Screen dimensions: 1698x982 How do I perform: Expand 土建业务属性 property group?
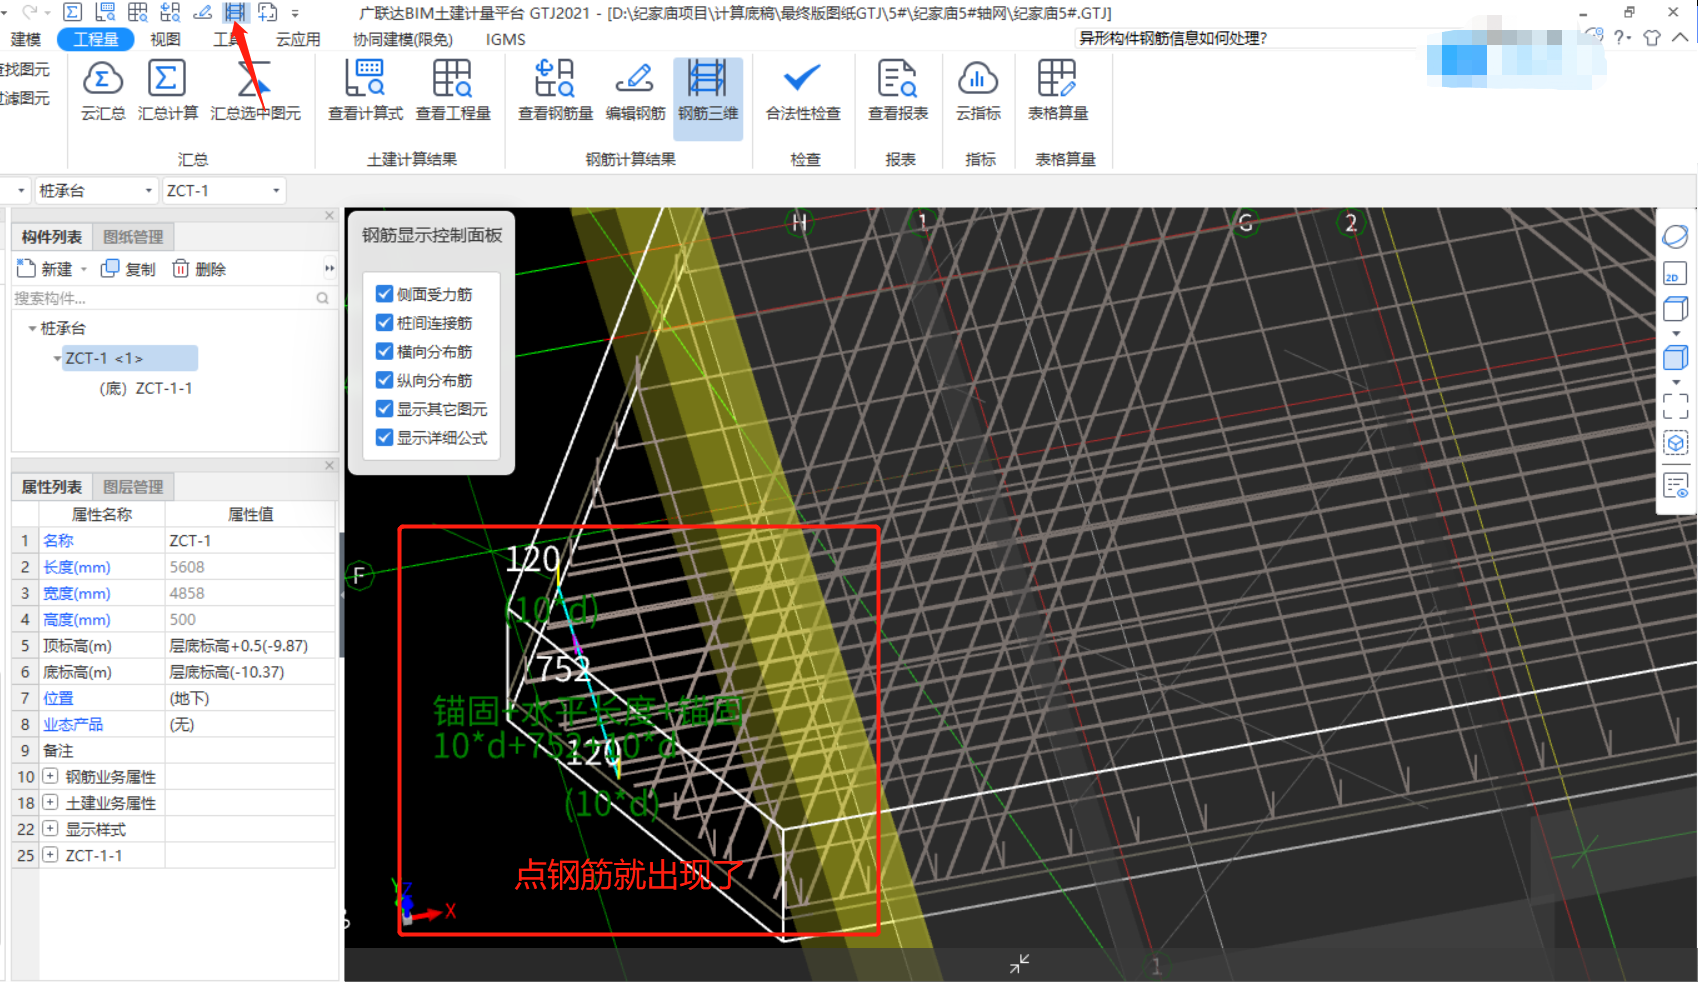[x=50, y=802]
